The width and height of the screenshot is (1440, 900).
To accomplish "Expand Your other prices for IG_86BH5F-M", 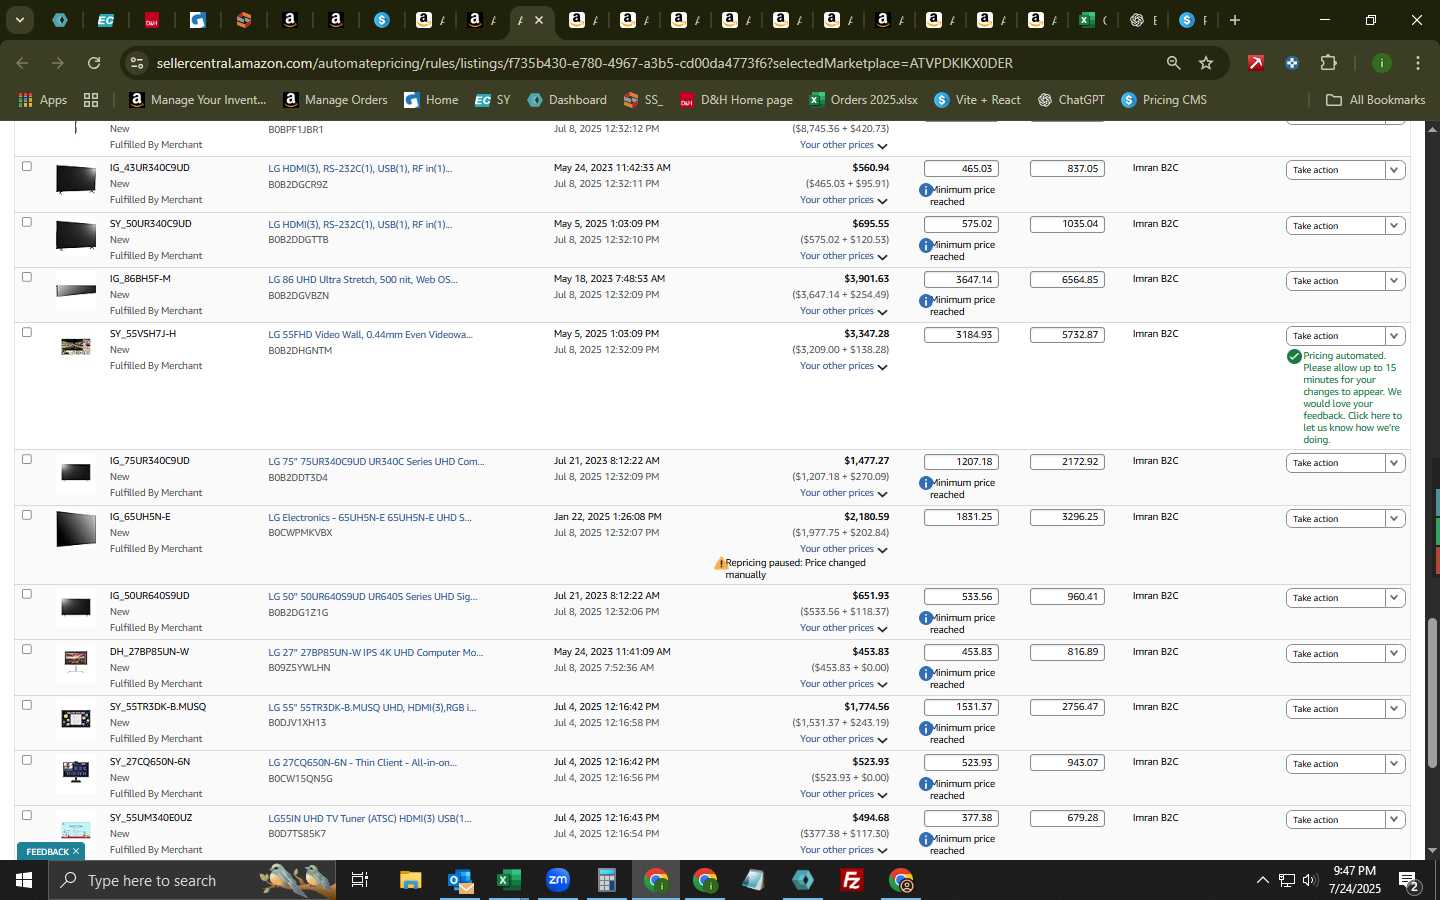I will click(843, 311).
